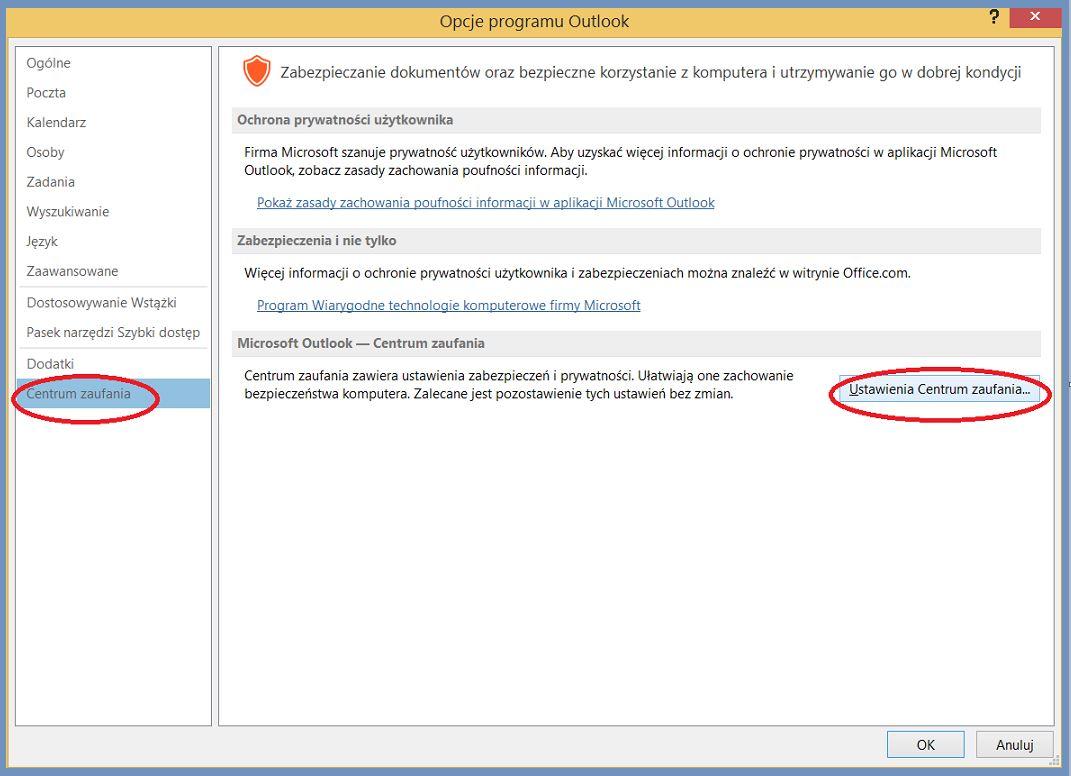The height and width of the screenshot is (776, 1071).
Task: Cancel the dialog with Anuluj
Action: 1014,745
